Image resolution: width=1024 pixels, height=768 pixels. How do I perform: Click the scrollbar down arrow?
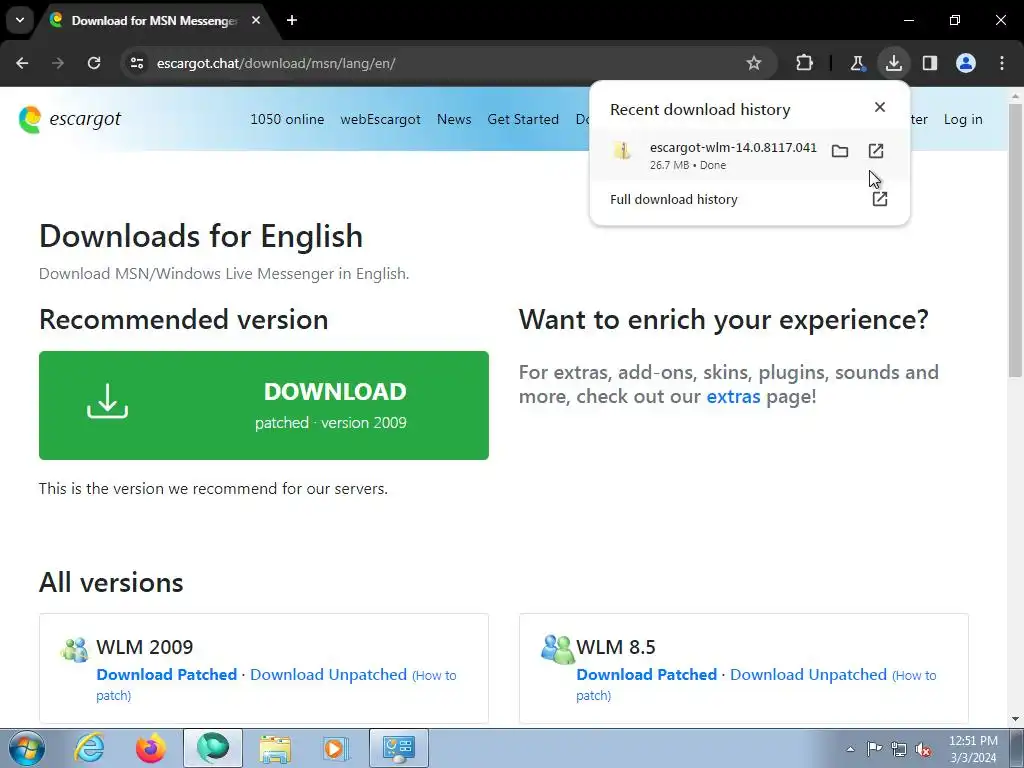pos(1015,719)
